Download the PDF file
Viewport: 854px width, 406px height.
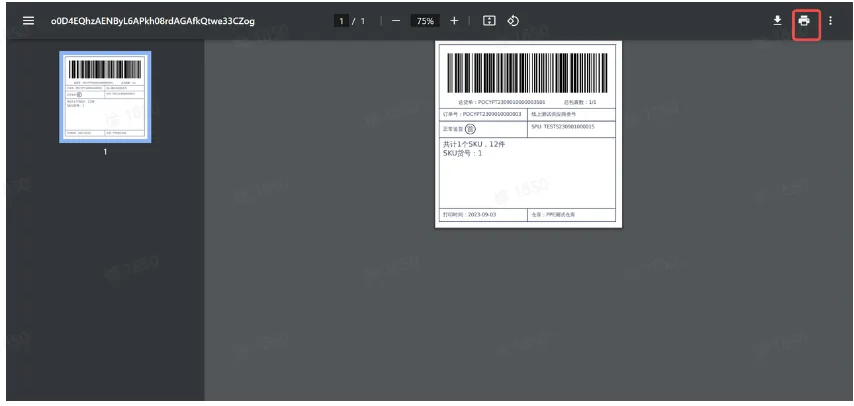tap(777, 21)
